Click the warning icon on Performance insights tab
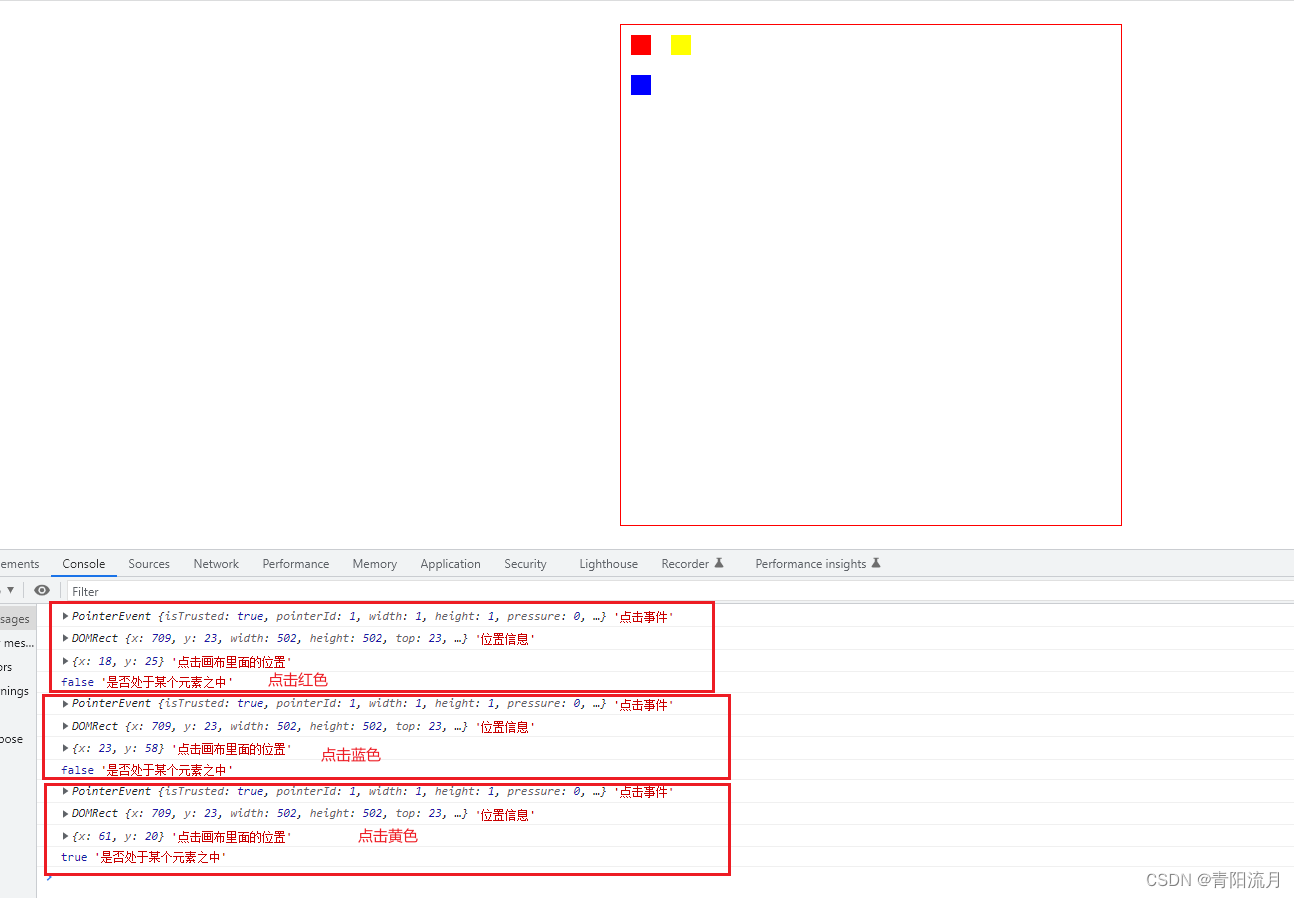This screenshot has height=898, width=1294. tap(876, 563)
